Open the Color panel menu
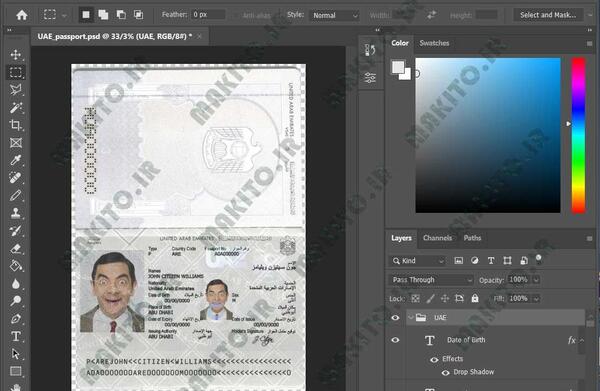The image size is (600, 391). [x=589, y=44]
